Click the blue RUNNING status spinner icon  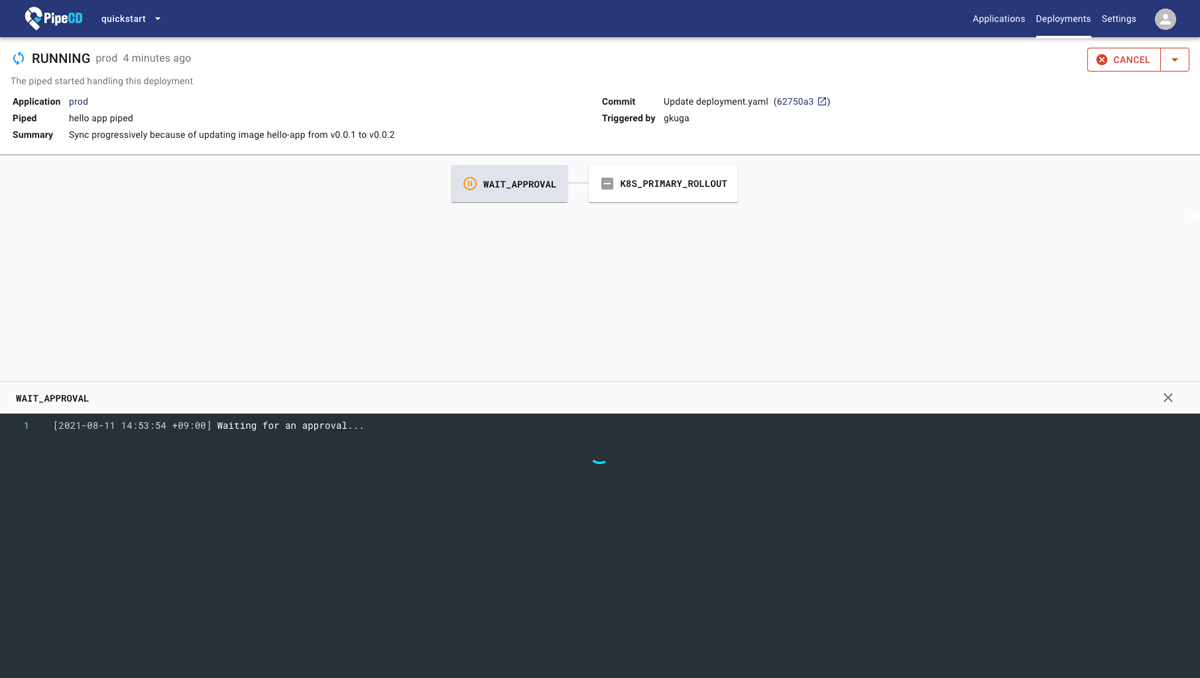pyautogui.click(x=18, y=58)
